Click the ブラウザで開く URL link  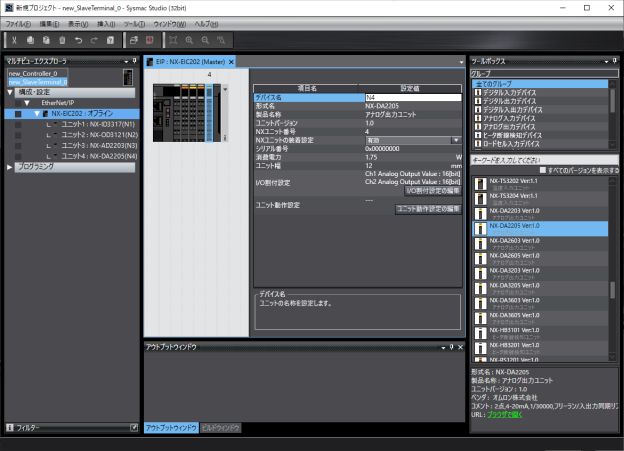[x=504, y=414]
